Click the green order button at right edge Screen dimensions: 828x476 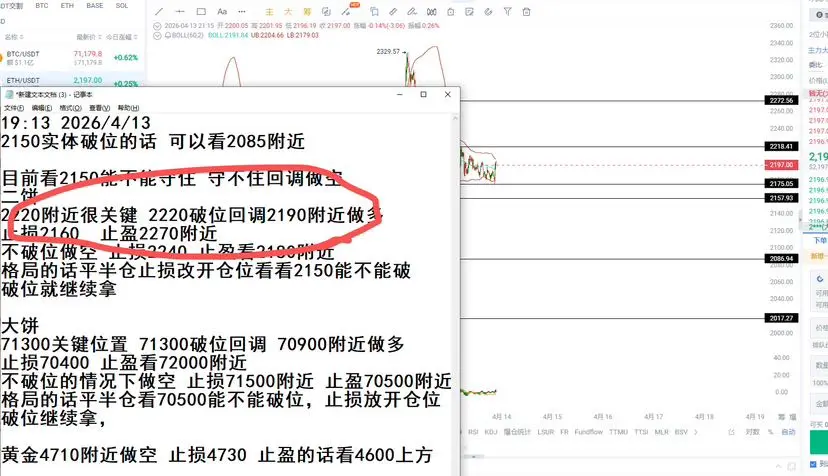tap(818, 442)
